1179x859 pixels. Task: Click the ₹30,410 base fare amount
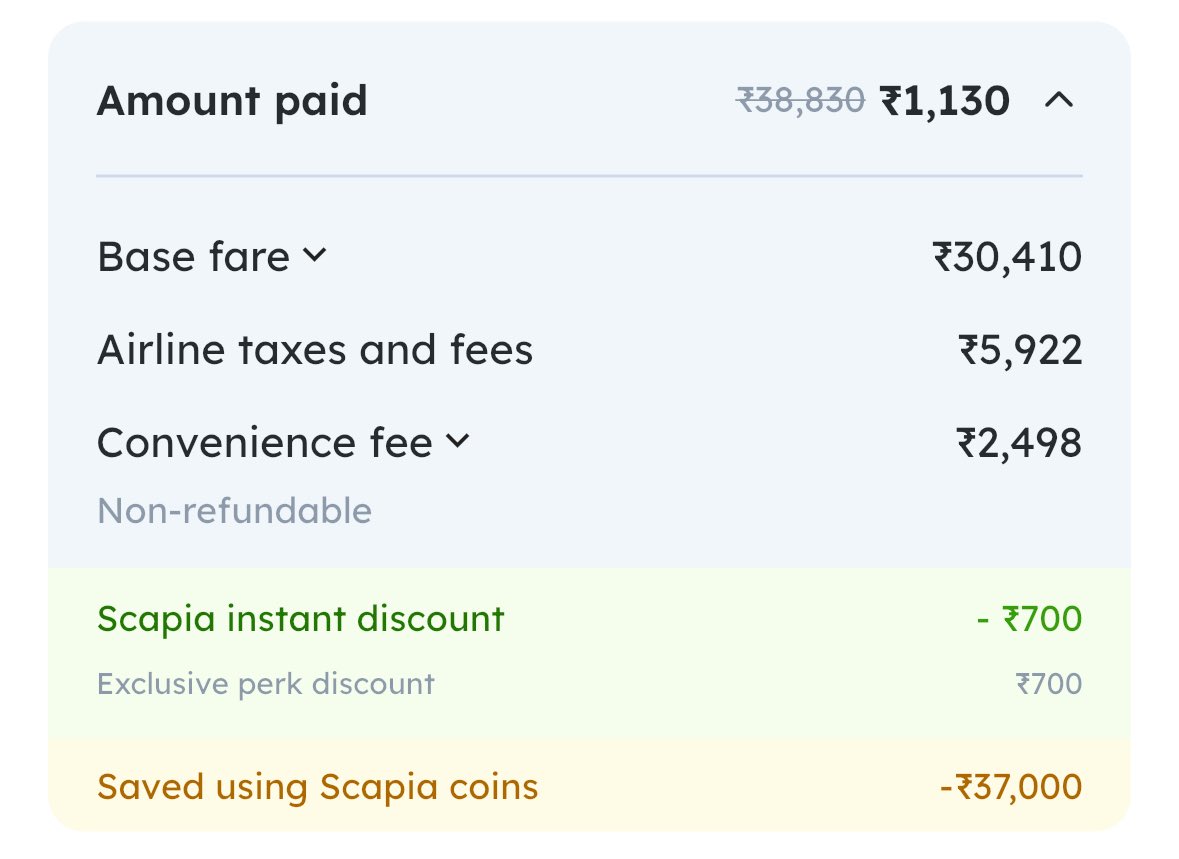(x=1007, y=257)
